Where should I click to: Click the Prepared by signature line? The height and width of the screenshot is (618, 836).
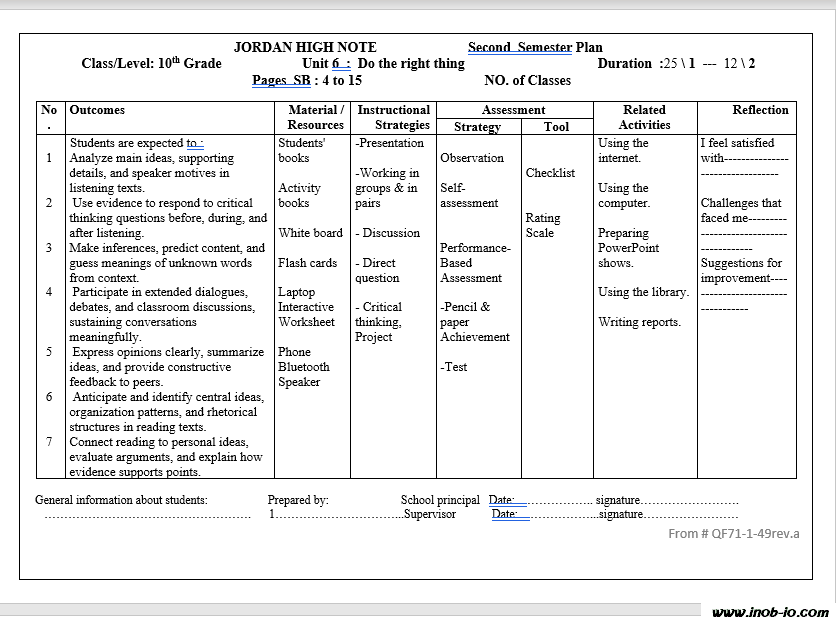337,514
